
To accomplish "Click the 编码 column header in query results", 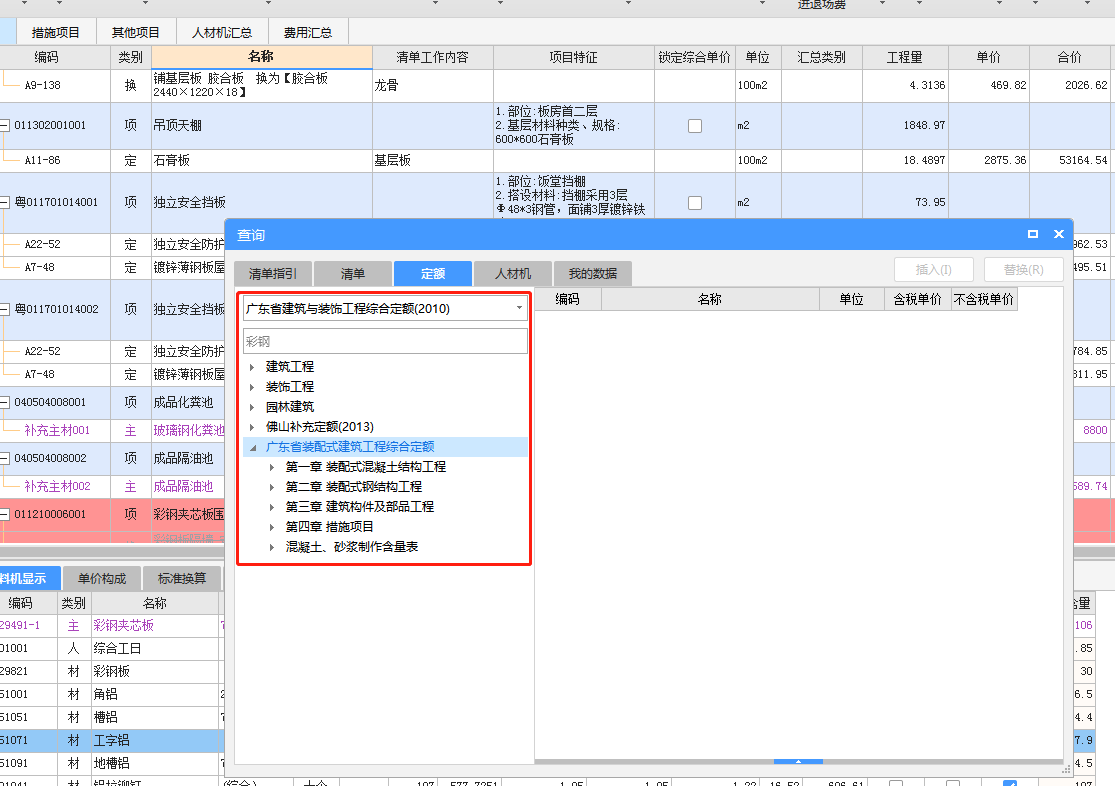I will [567, 299].
